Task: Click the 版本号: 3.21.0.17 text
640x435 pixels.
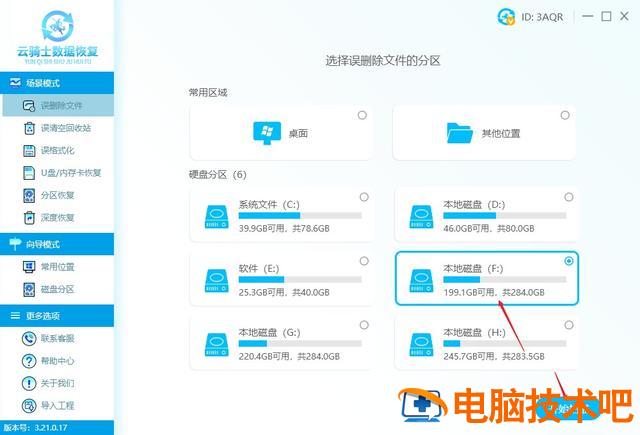Action: coord(35,428)
